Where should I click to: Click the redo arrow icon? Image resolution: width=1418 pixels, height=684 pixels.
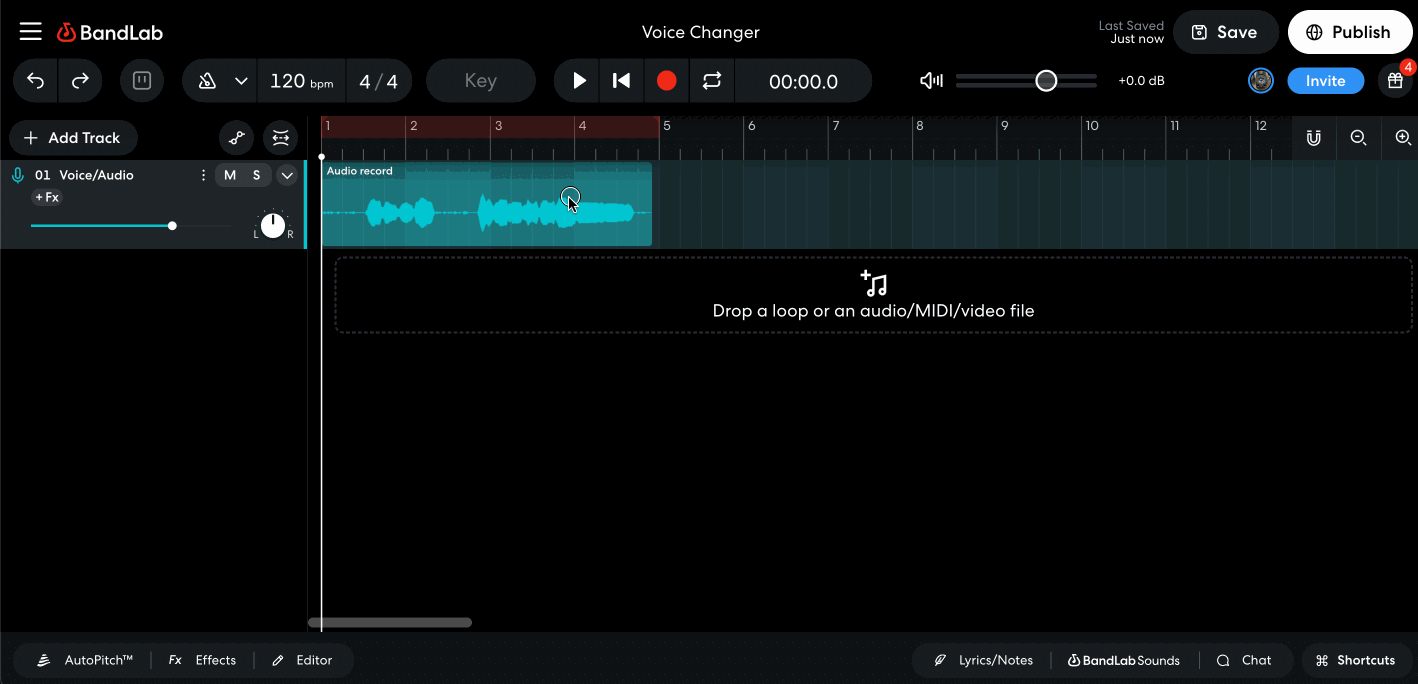(x=79, y=80)
